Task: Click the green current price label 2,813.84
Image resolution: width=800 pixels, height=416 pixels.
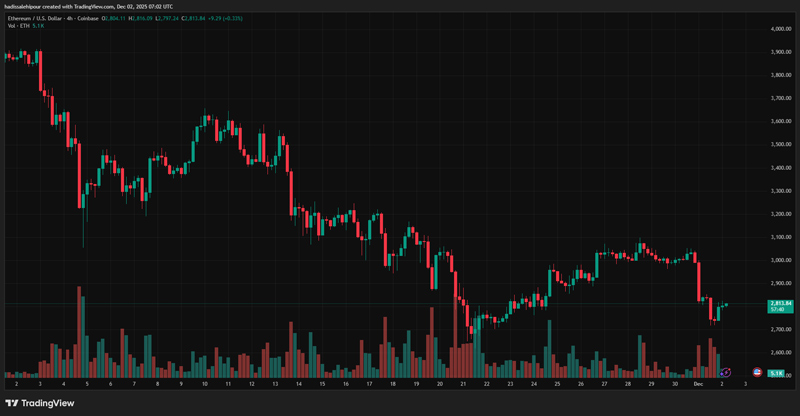Action: 780,304
